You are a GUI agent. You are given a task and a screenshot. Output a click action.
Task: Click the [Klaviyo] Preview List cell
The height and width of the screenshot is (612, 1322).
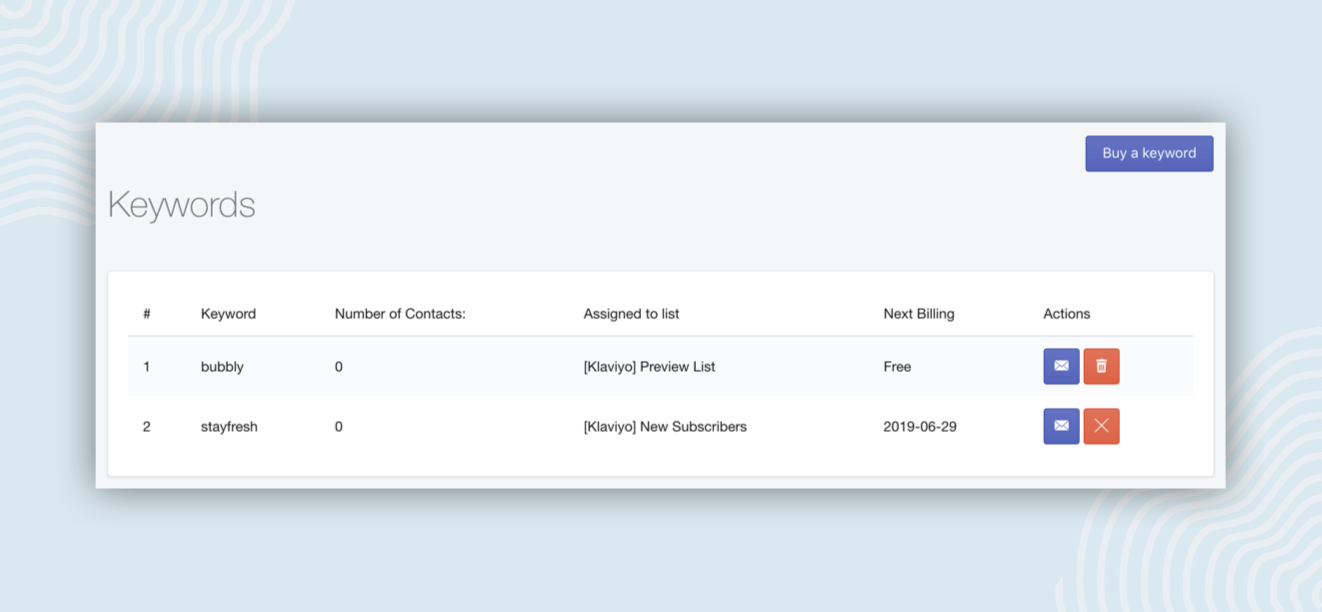tap(649, 367)
